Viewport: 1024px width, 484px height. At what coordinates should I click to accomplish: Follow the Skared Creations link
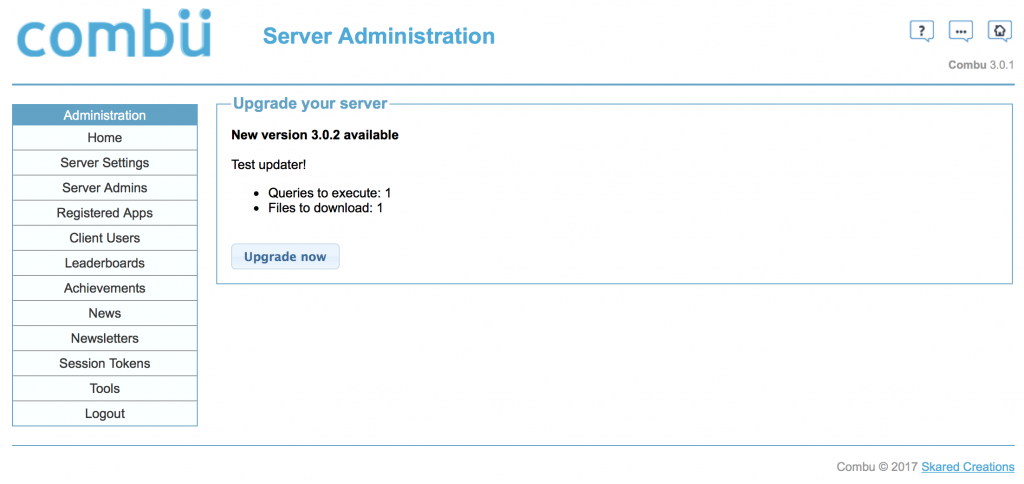(x=968, y=467)
